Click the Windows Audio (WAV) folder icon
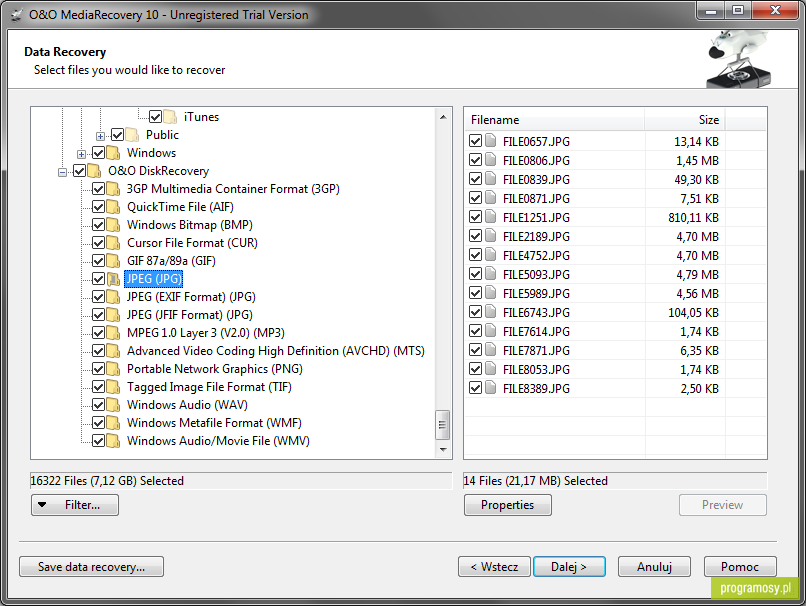The width and height of the screenshot is (806, 606). 113,405
